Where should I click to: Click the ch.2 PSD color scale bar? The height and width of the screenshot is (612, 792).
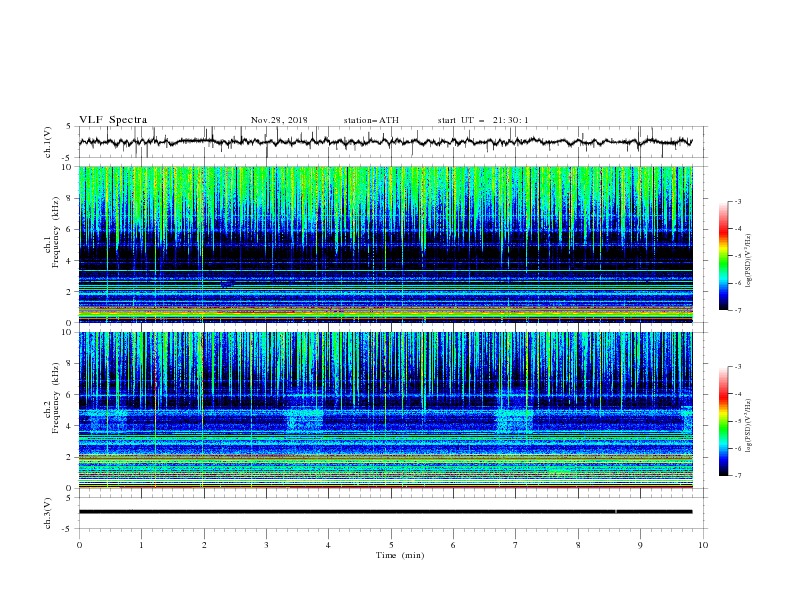(723, 421)
